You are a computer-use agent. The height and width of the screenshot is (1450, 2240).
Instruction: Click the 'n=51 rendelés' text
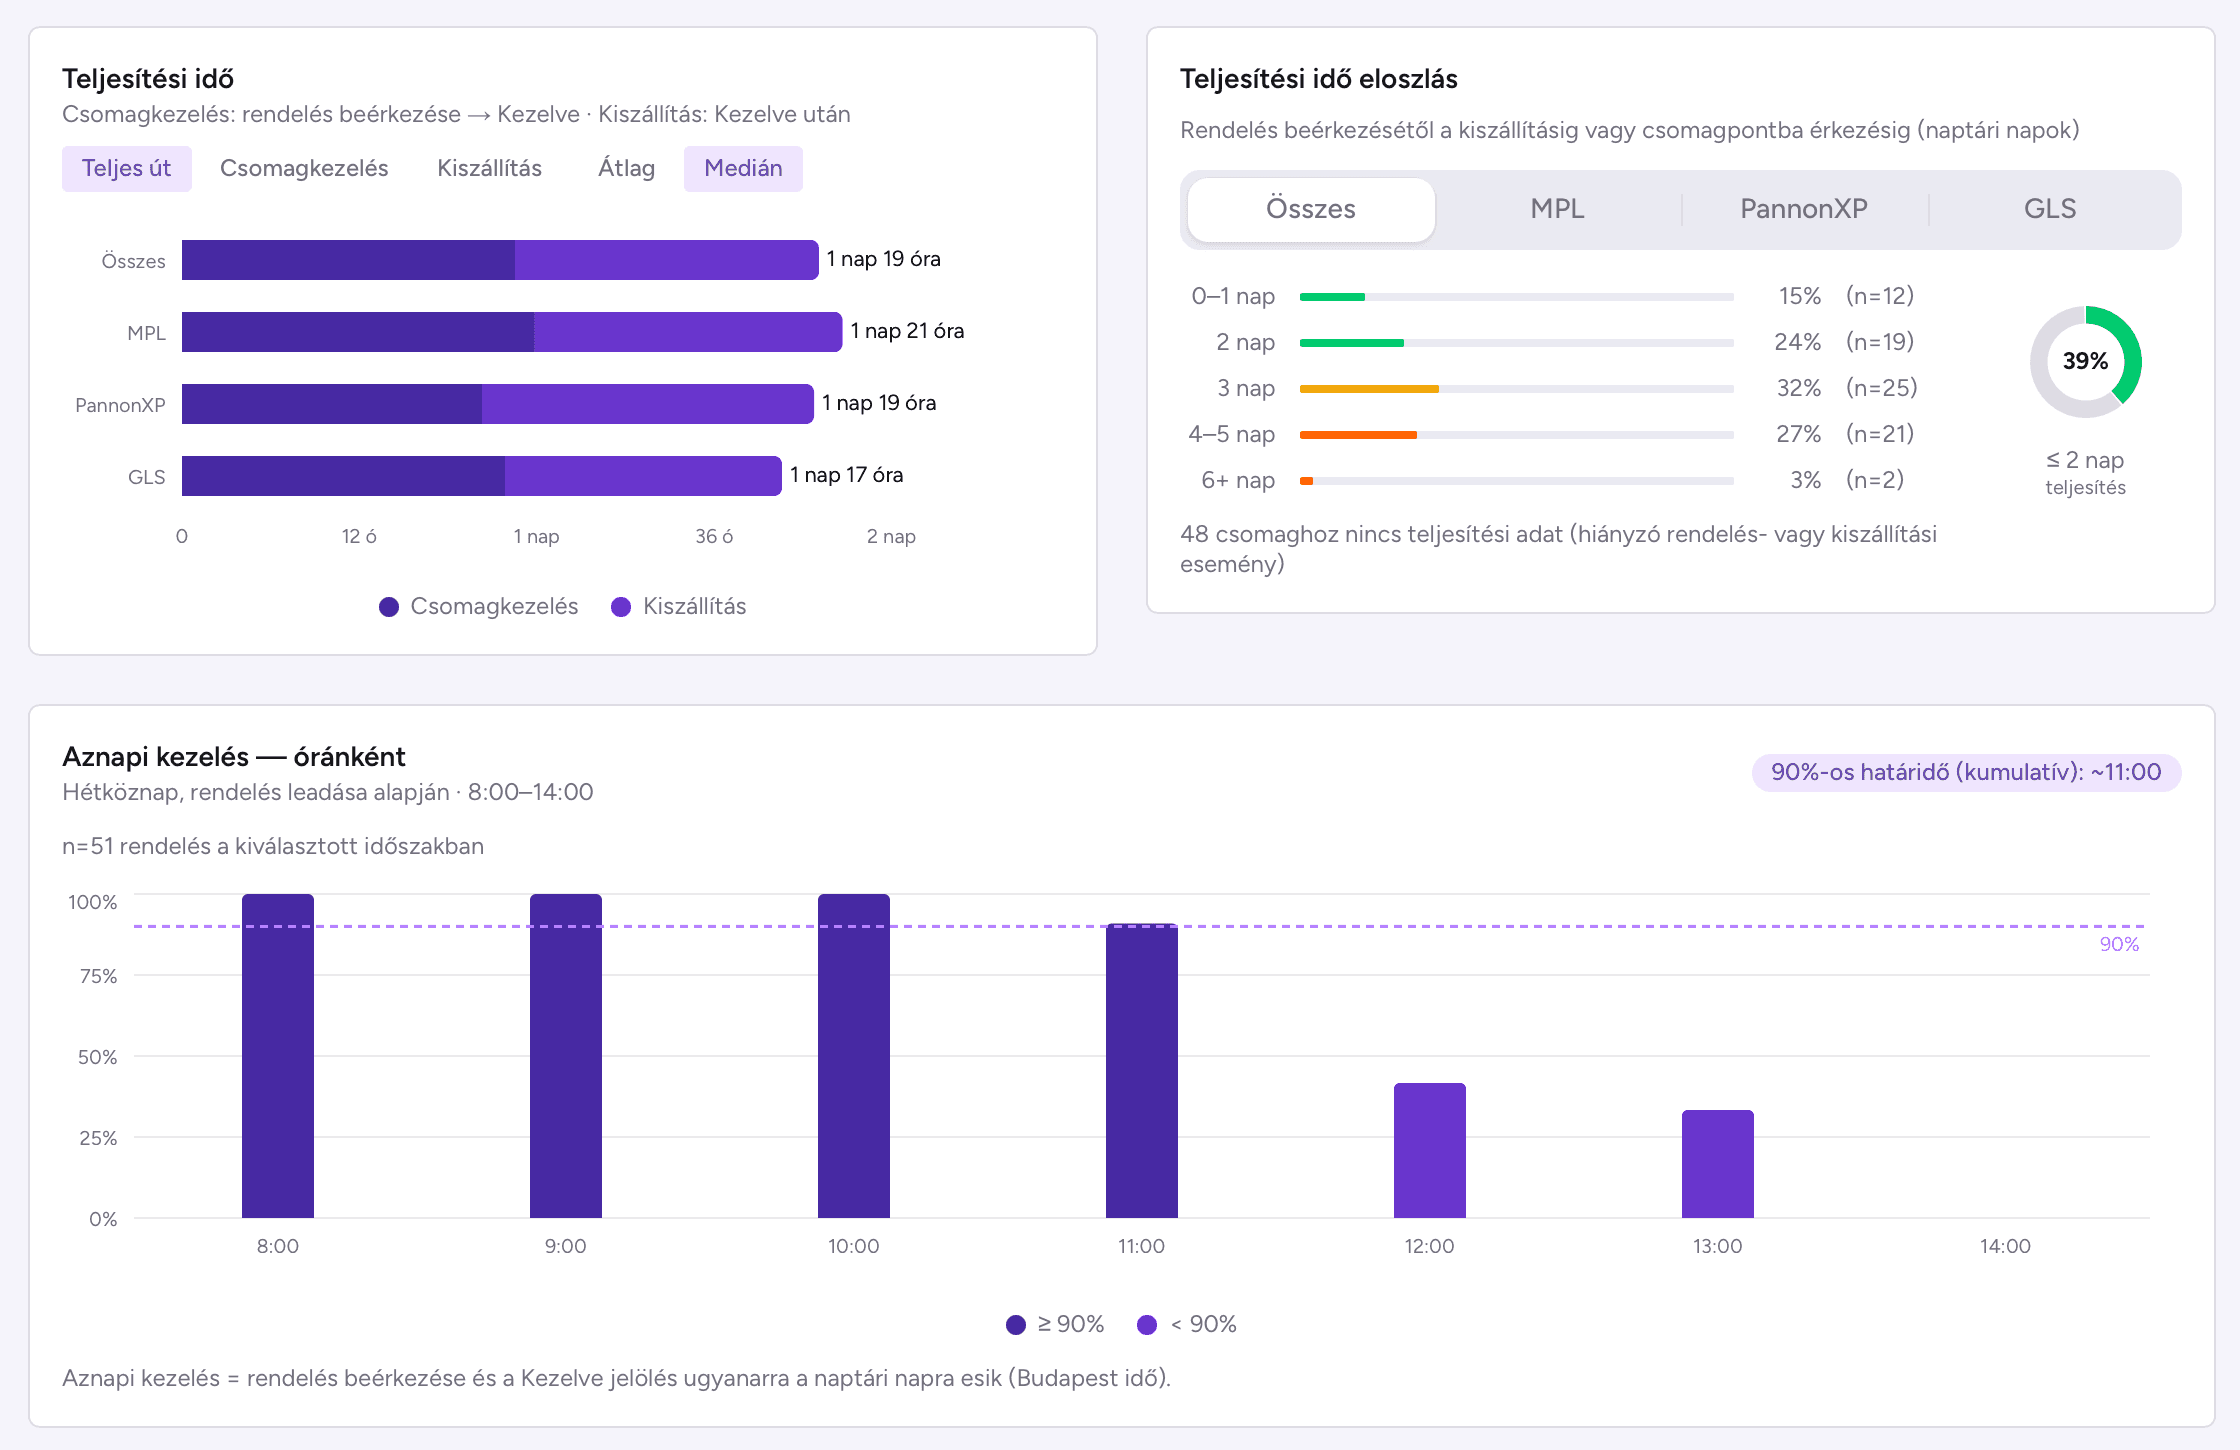pyautogui.click(x=273, y=846)
